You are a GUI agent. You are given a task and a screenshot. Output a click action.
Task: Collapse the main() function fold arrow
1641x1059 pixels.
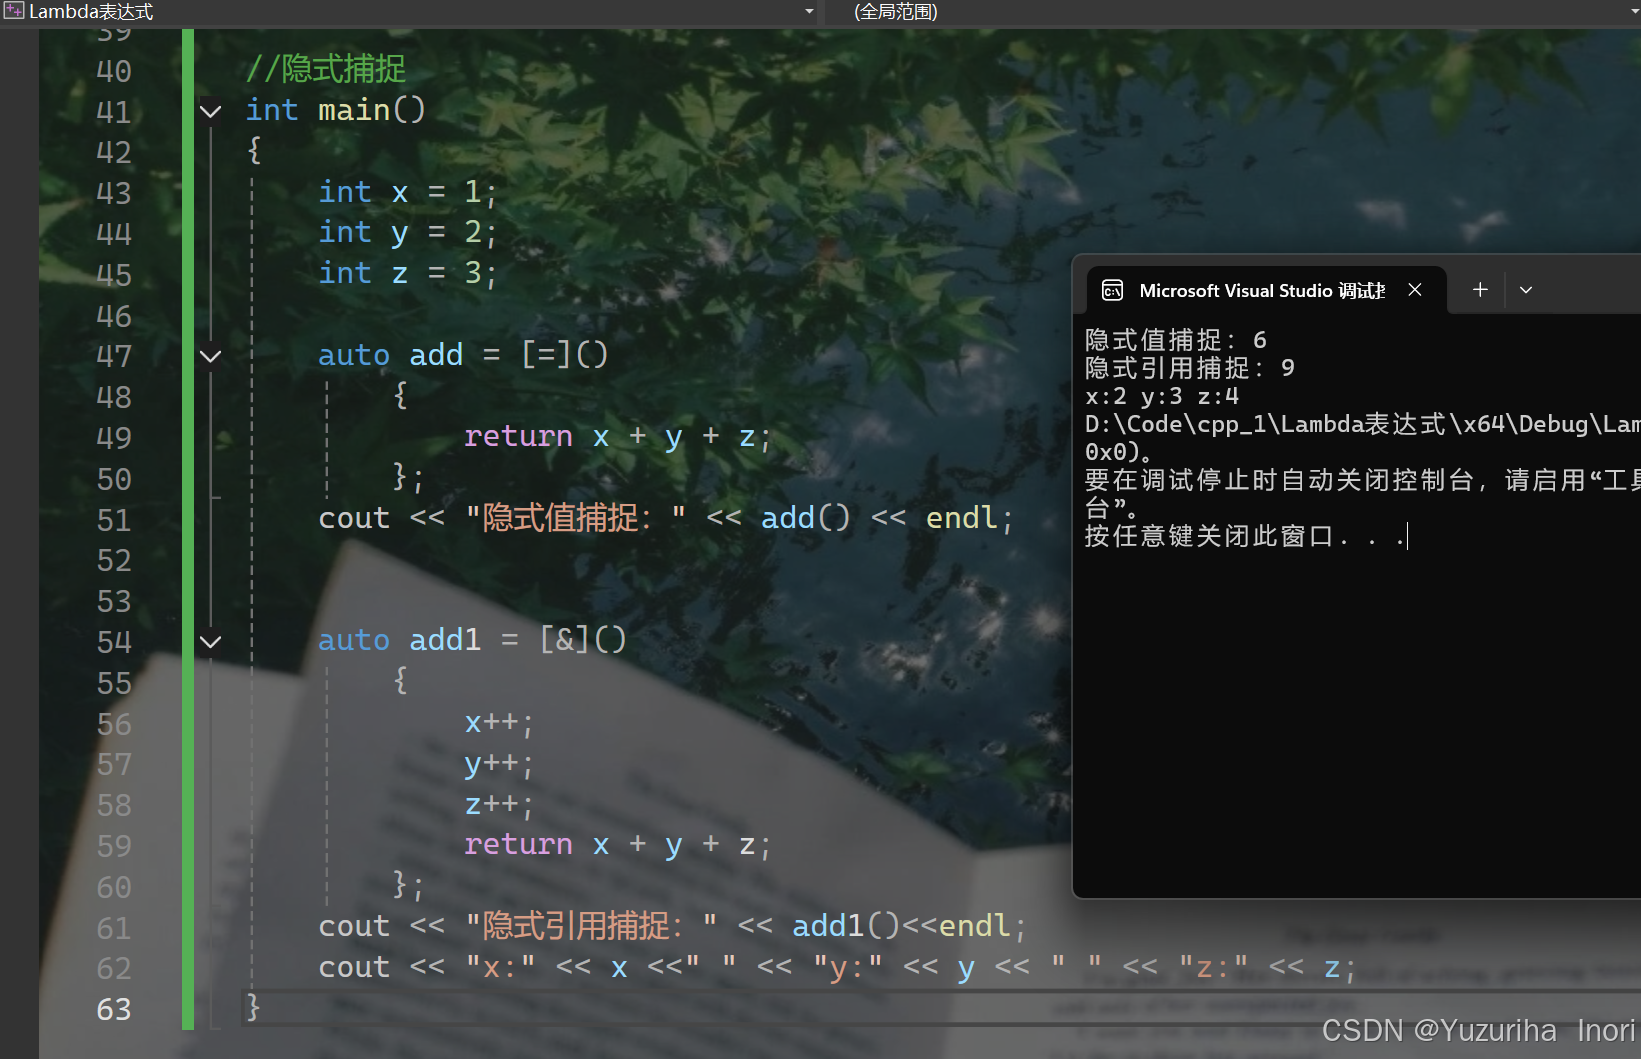coord(210,111)
